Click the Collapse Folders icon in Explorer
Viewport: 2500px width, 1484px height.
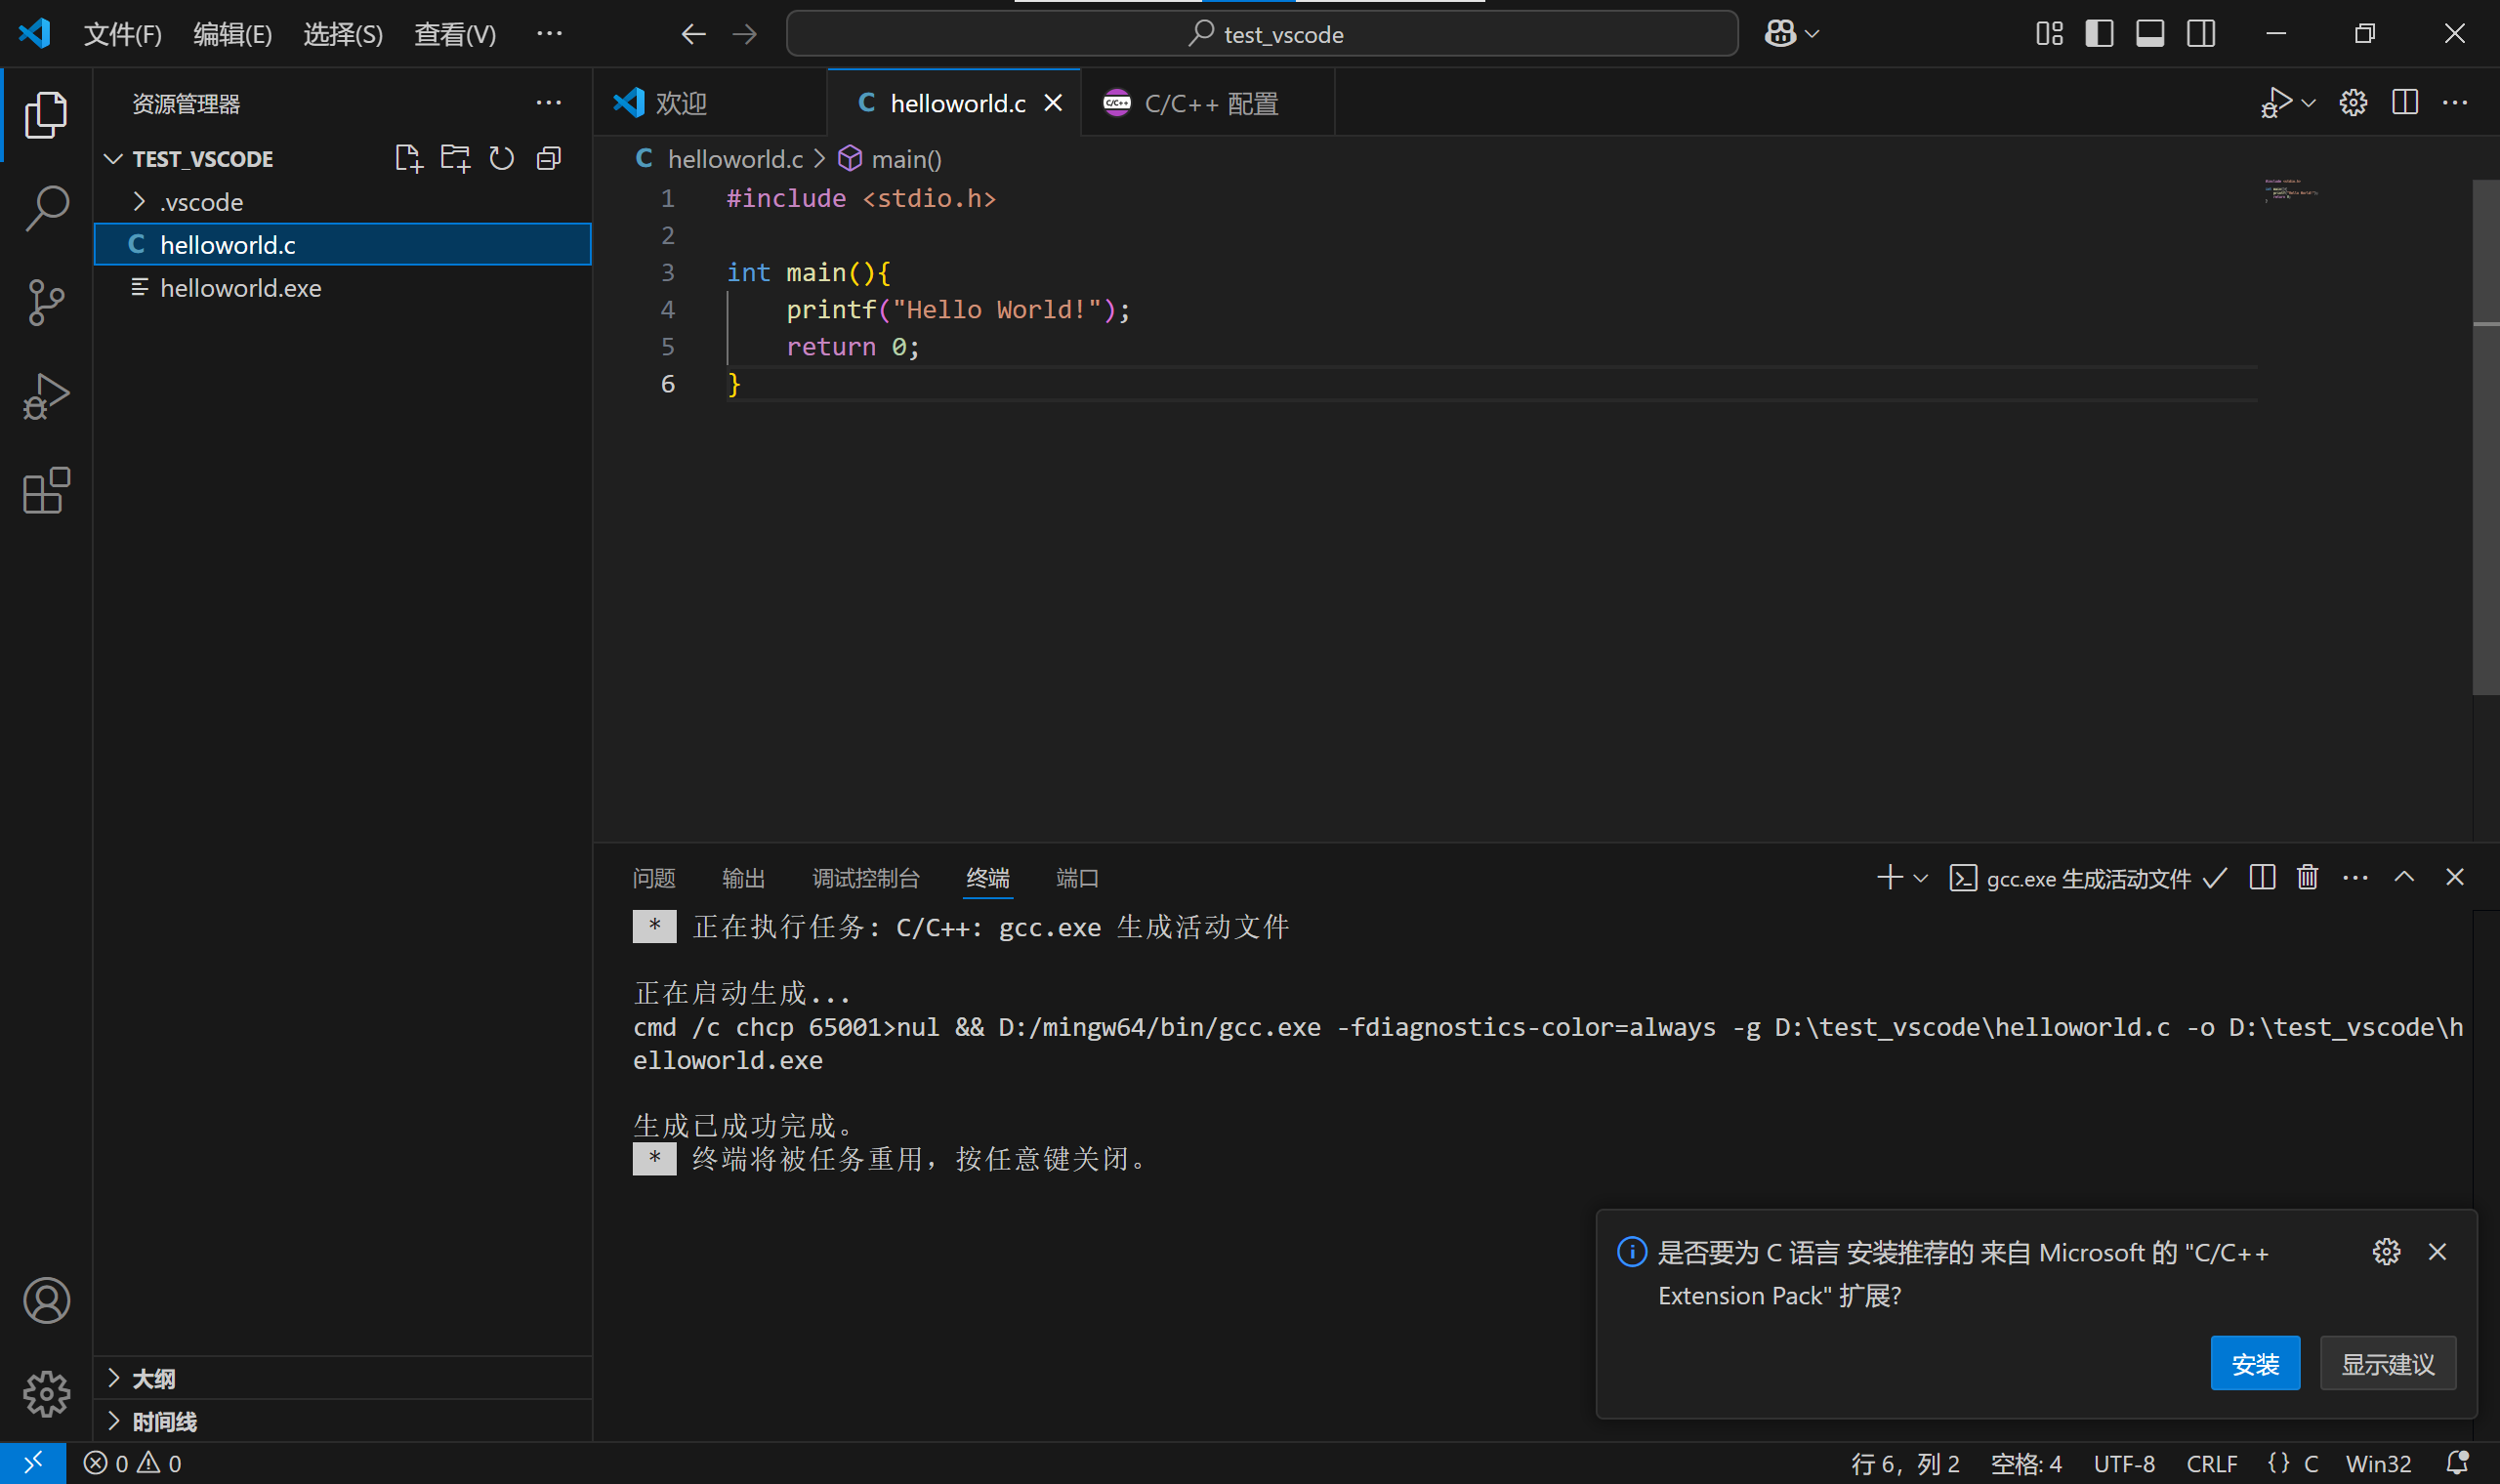pyautogui.click(x=549, y=157)
